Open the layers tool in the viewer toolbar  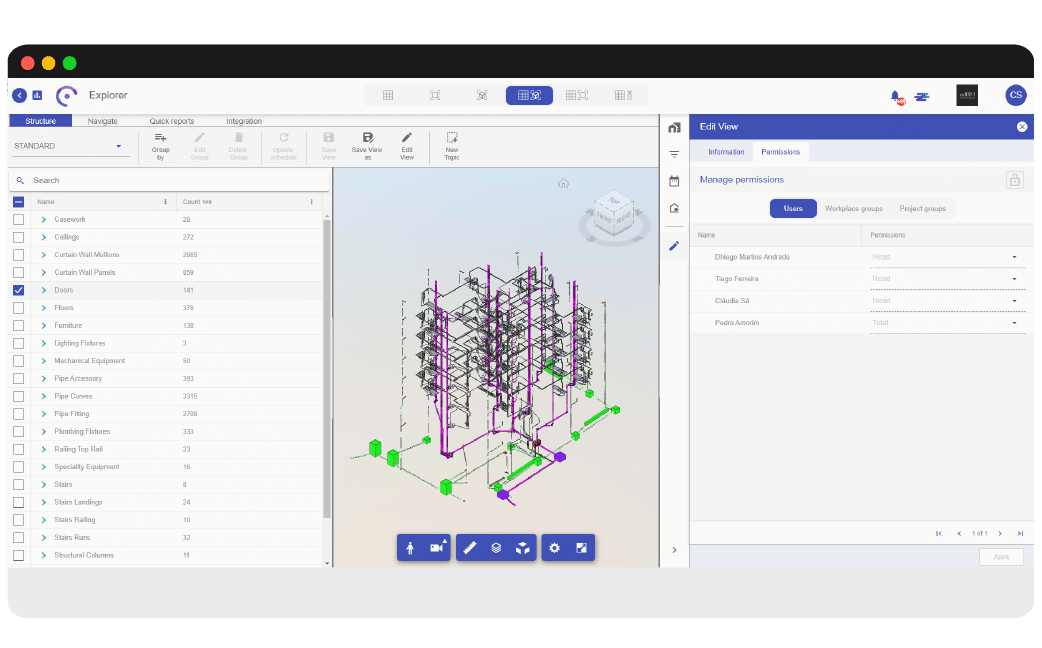coord(494,547)
